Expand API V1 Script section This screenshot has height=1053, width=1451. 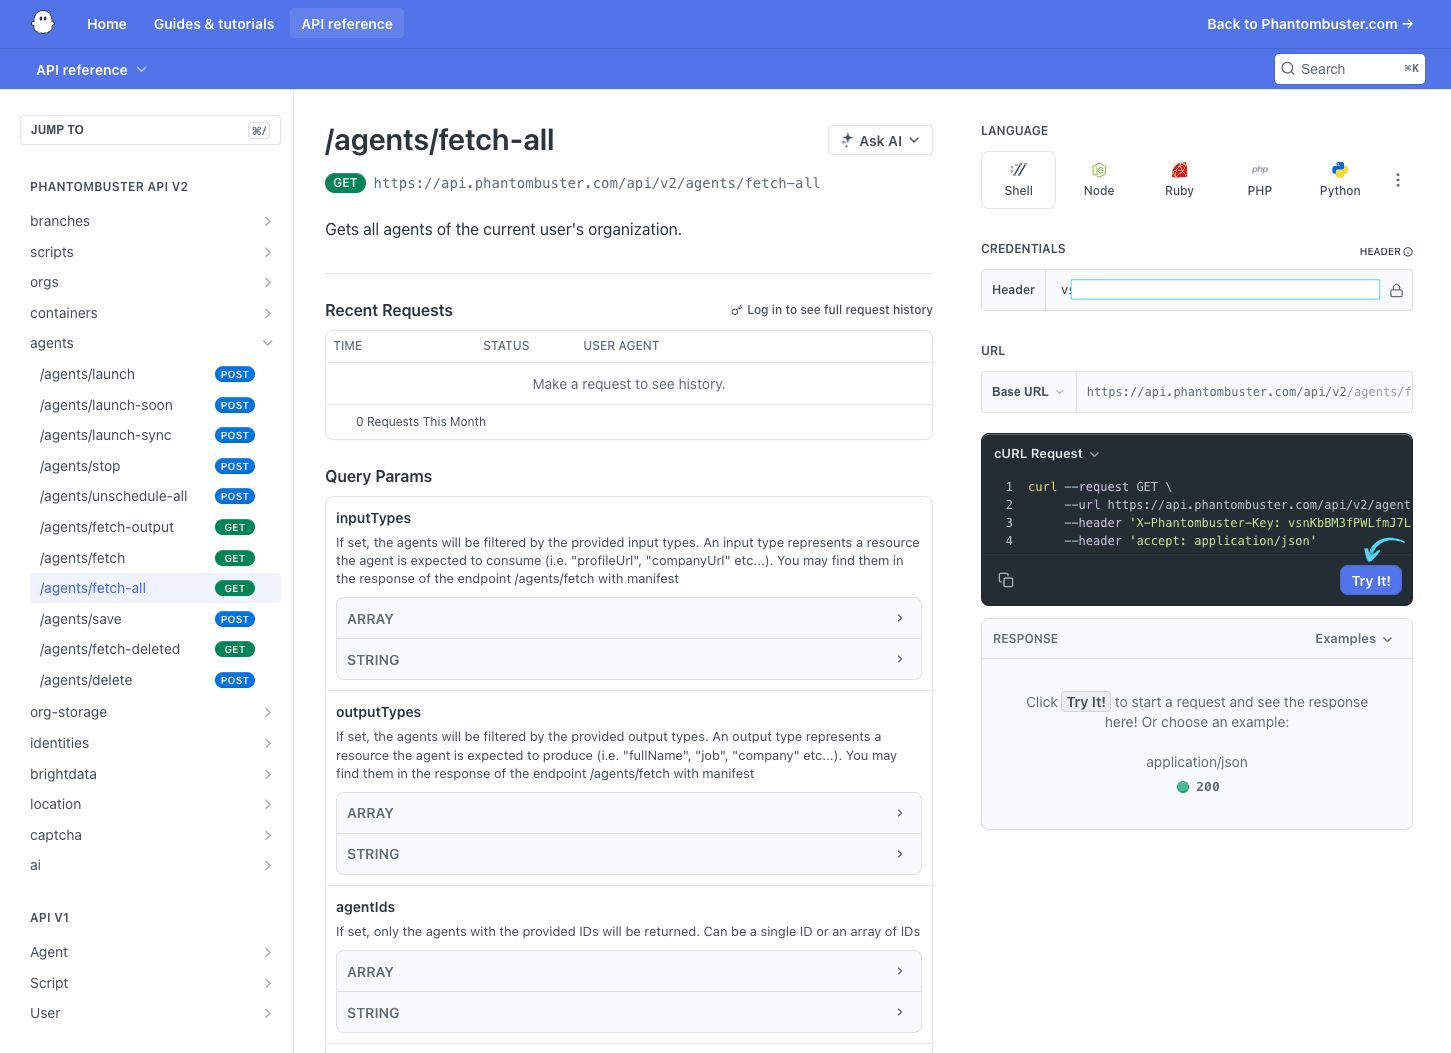coord(155,983)
